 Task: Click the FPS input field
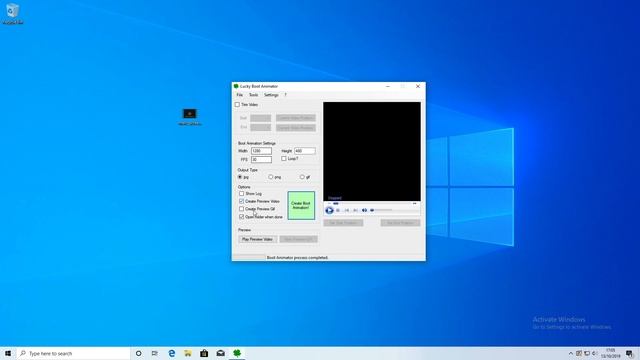click(261, 160)
